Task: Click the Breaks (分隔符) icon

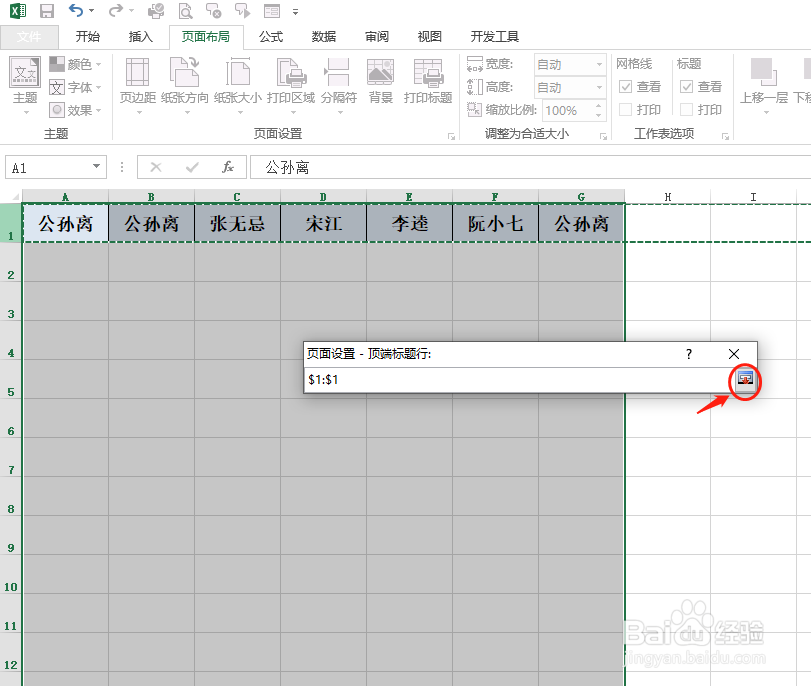Action: pyautogui.click(x=337, y=72)
